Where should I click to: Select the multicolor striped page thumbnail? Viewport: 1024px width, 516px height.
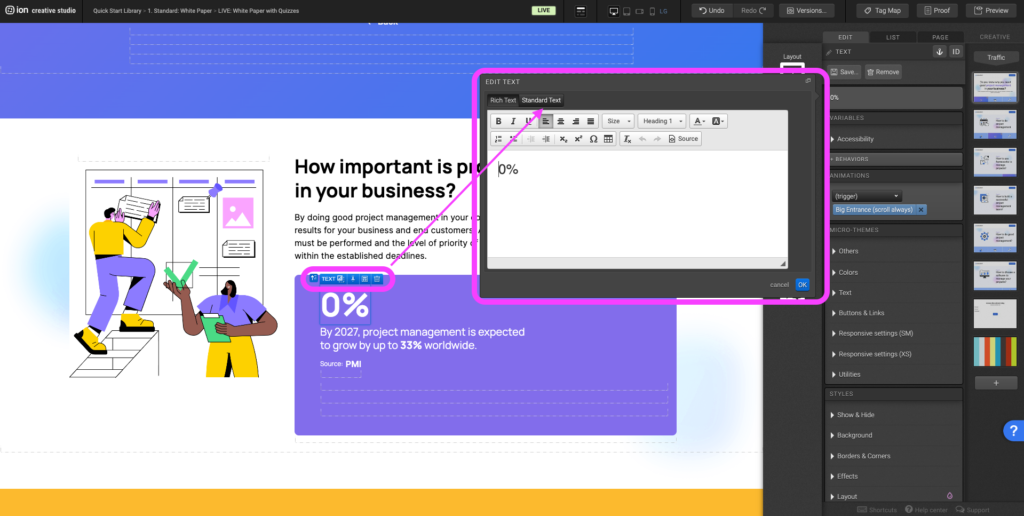click(x=995, y=353)
